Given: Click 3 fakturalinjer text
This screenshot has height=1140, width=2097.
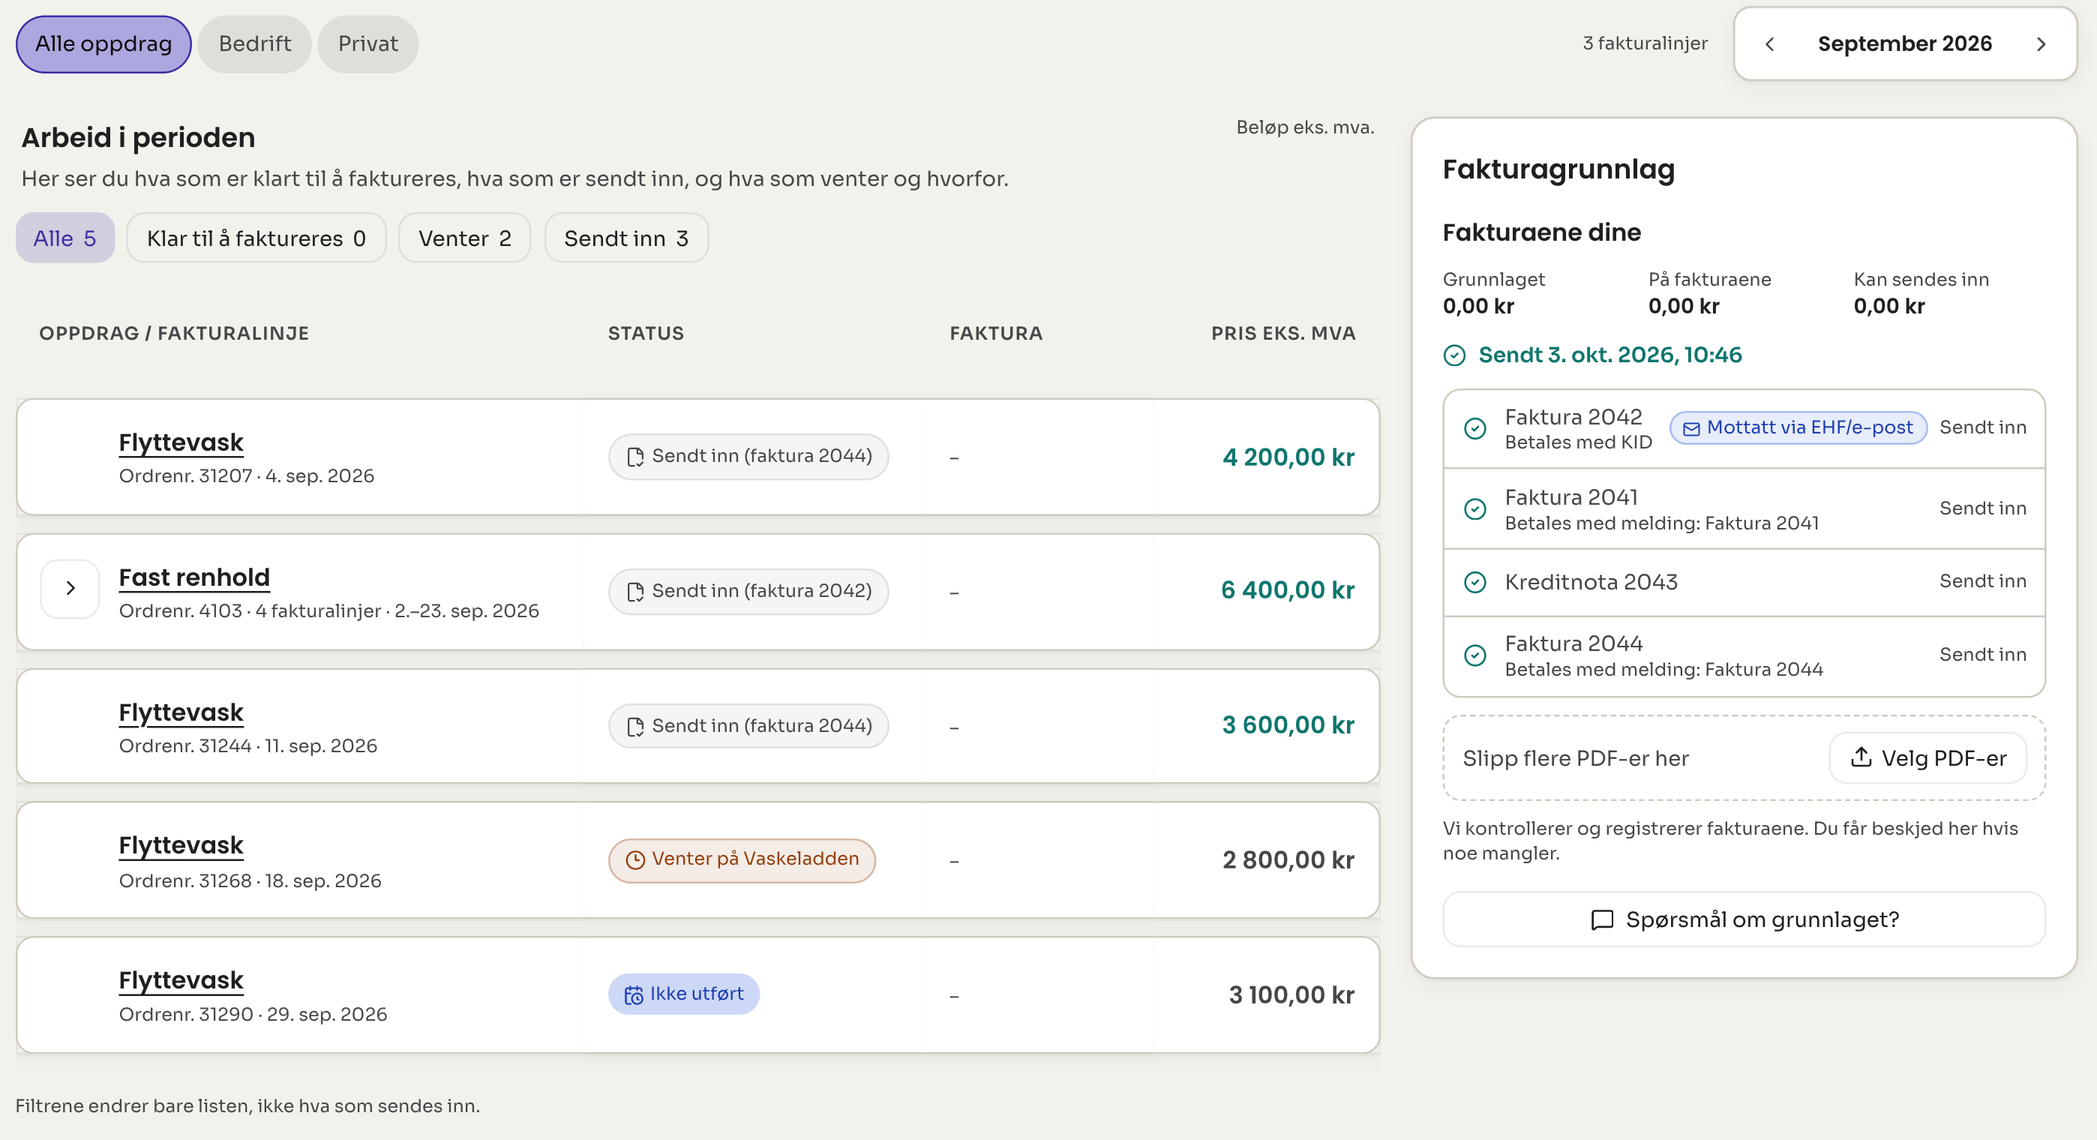Looking at the screenshot, I should [1645, 44].
